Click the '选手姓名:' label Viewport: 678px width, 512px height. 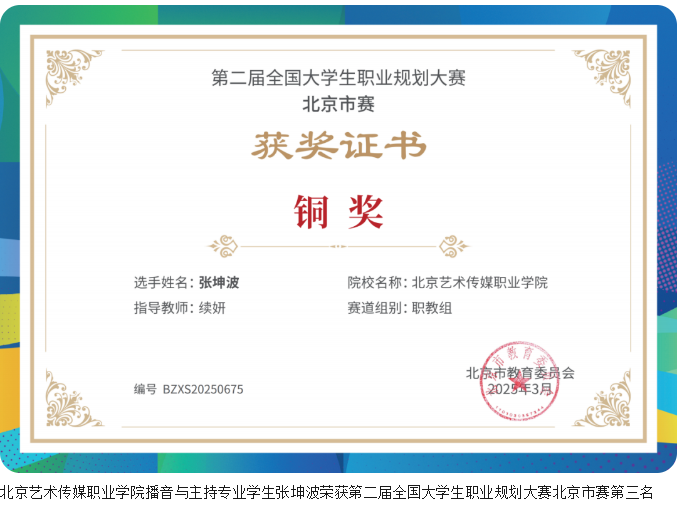(163, 282)
